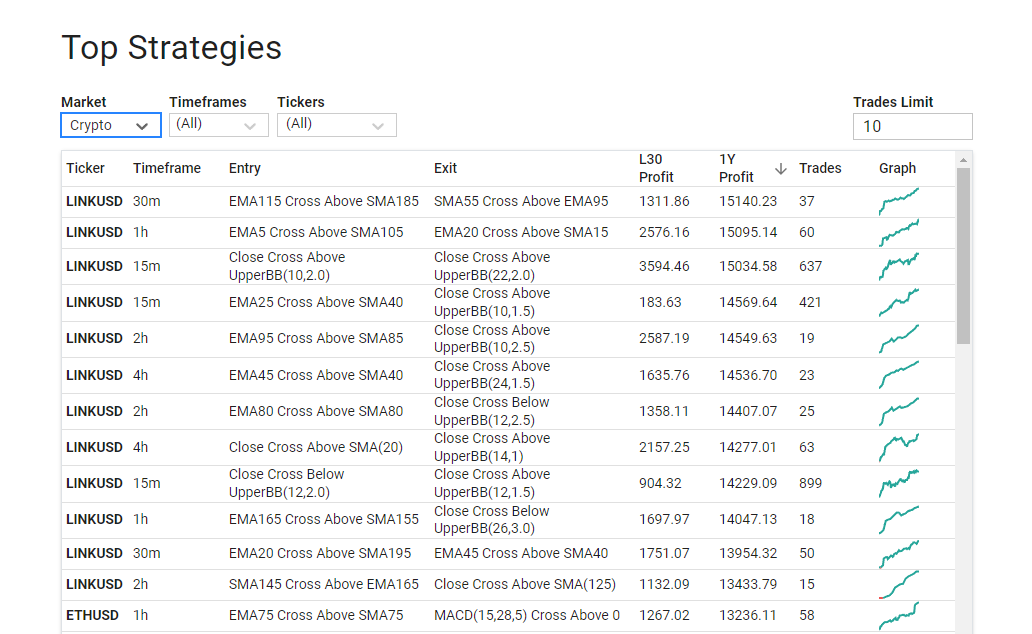Click the scroll-up arrow of the table
The width and height of the screenshot is (1032, 634).
963,160
